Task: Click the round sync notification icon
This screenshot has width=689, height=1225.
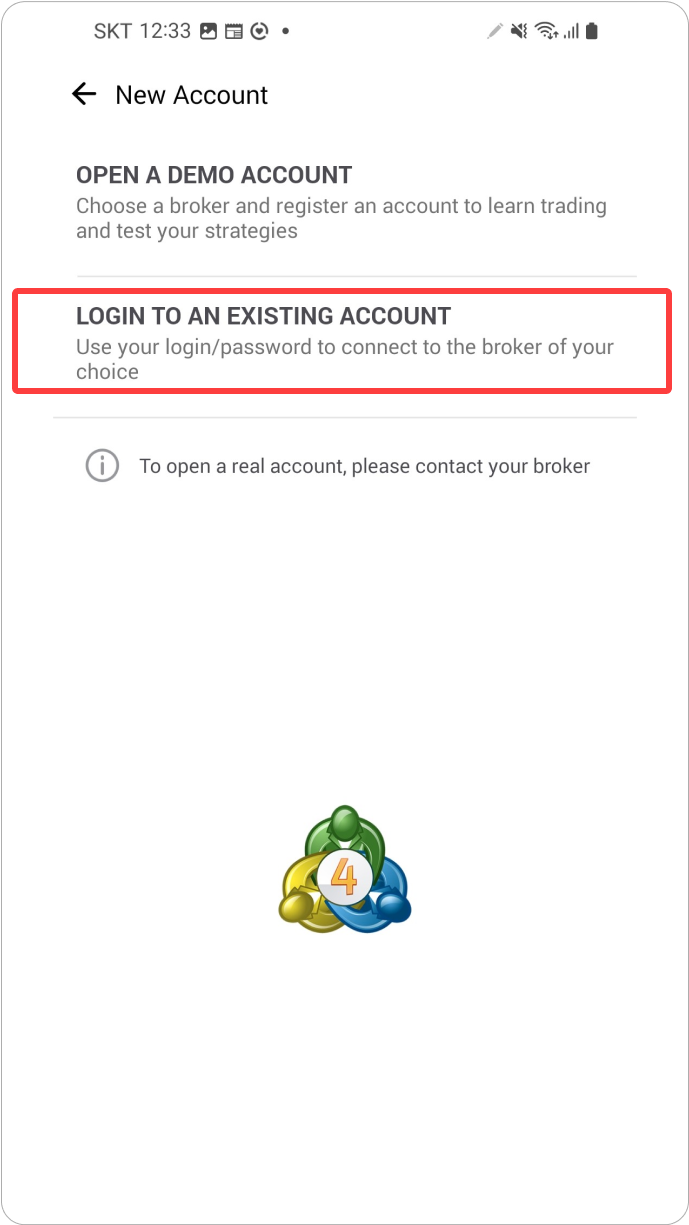Action: point(259,32)
